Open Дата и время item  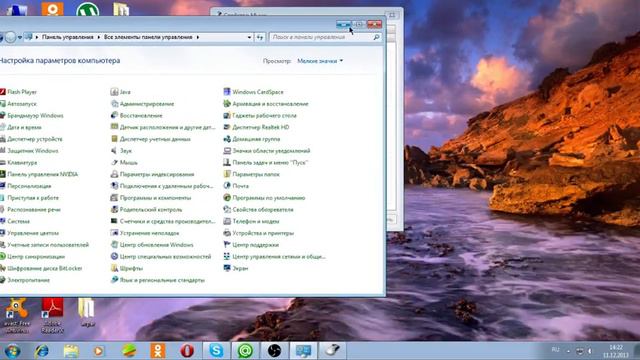21,127
